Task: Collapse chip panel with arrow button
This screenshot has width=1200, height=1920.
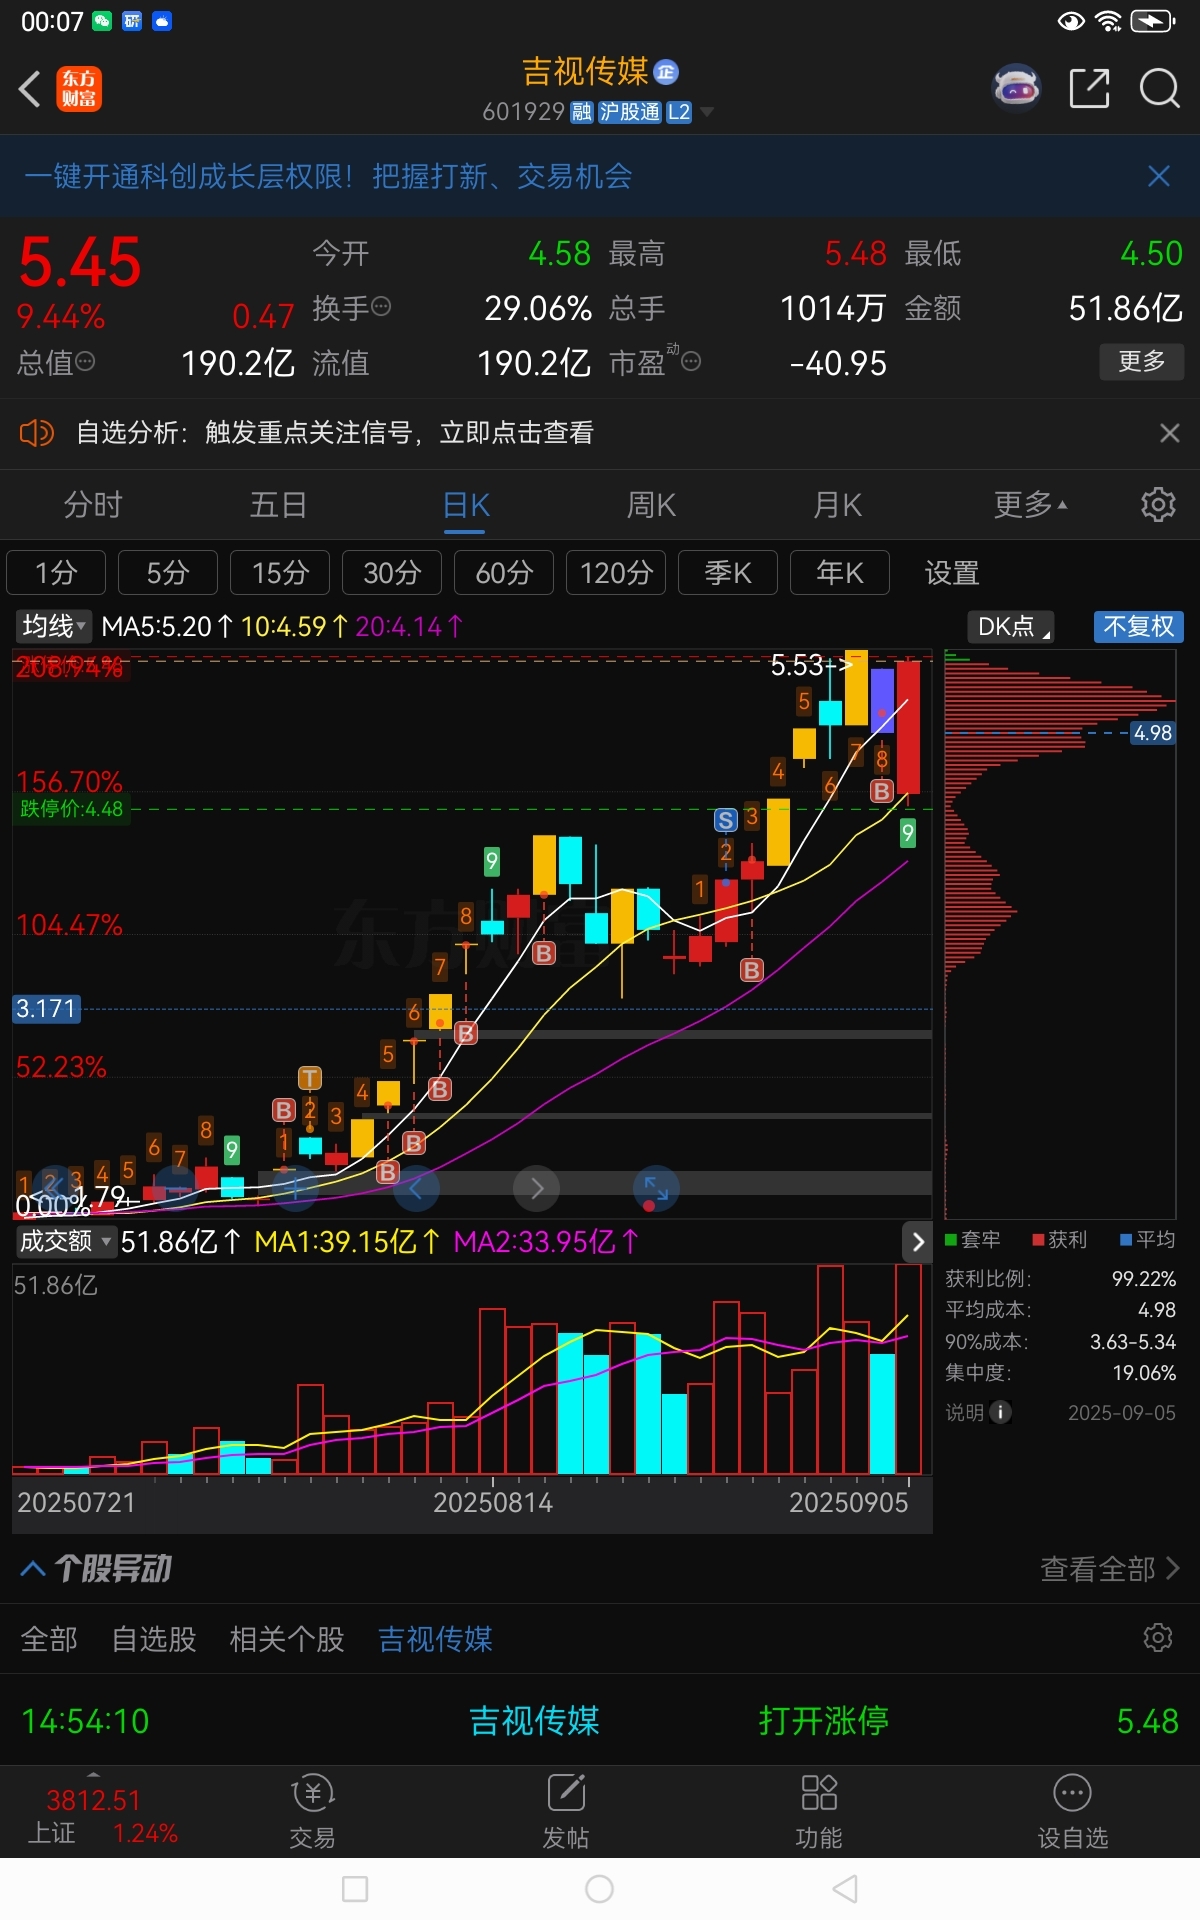Action: click(x=918, y=1242)
